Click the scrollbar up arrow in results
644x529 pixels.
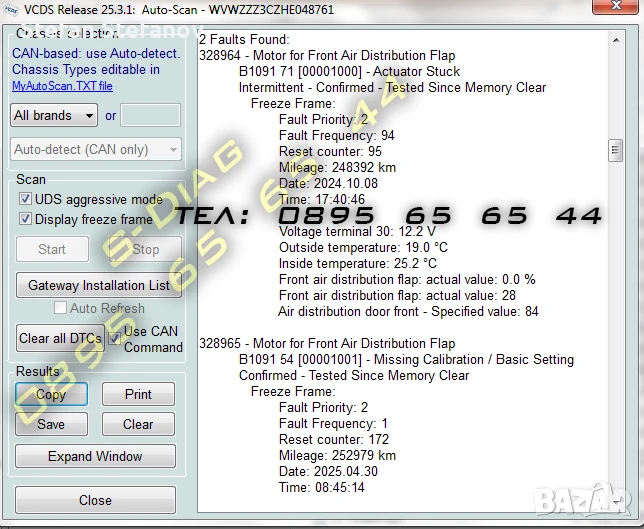(616, 40)
